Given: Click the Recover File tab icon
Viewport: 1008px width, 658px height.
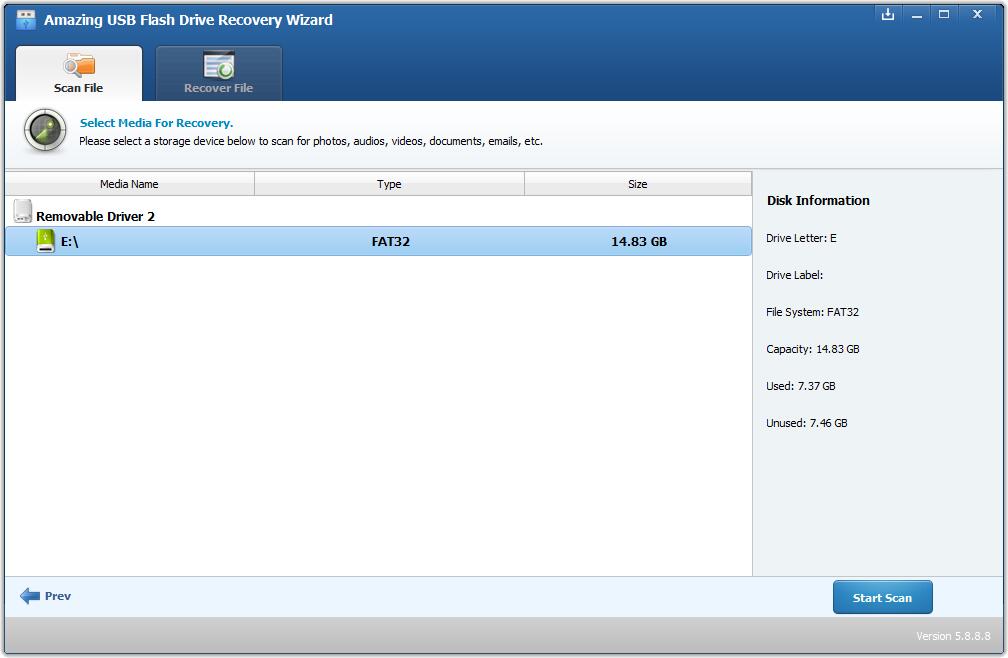Looking at the screenshot, I should [218, 66].
